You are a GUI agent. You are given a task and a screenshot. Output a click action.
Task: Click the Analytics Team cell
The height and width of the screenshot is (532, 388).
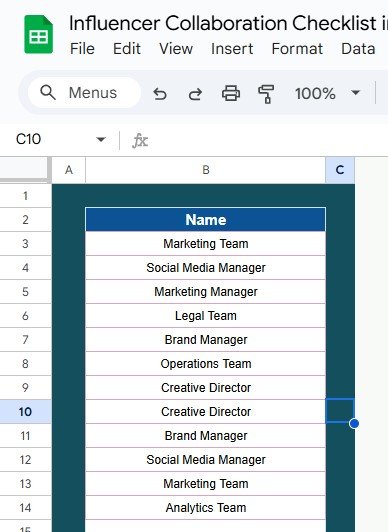[x=206, y=508]
